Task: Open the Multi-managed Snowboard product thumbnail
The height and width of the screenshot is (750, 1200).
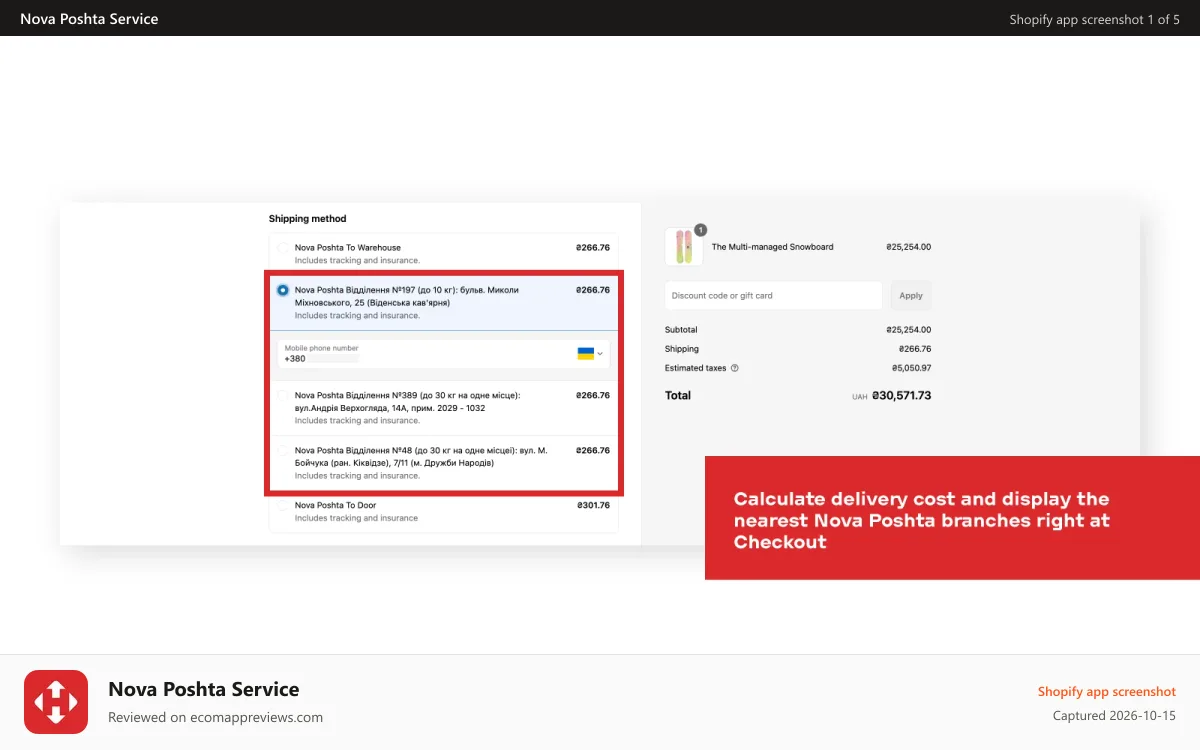Action: (683, 247)
